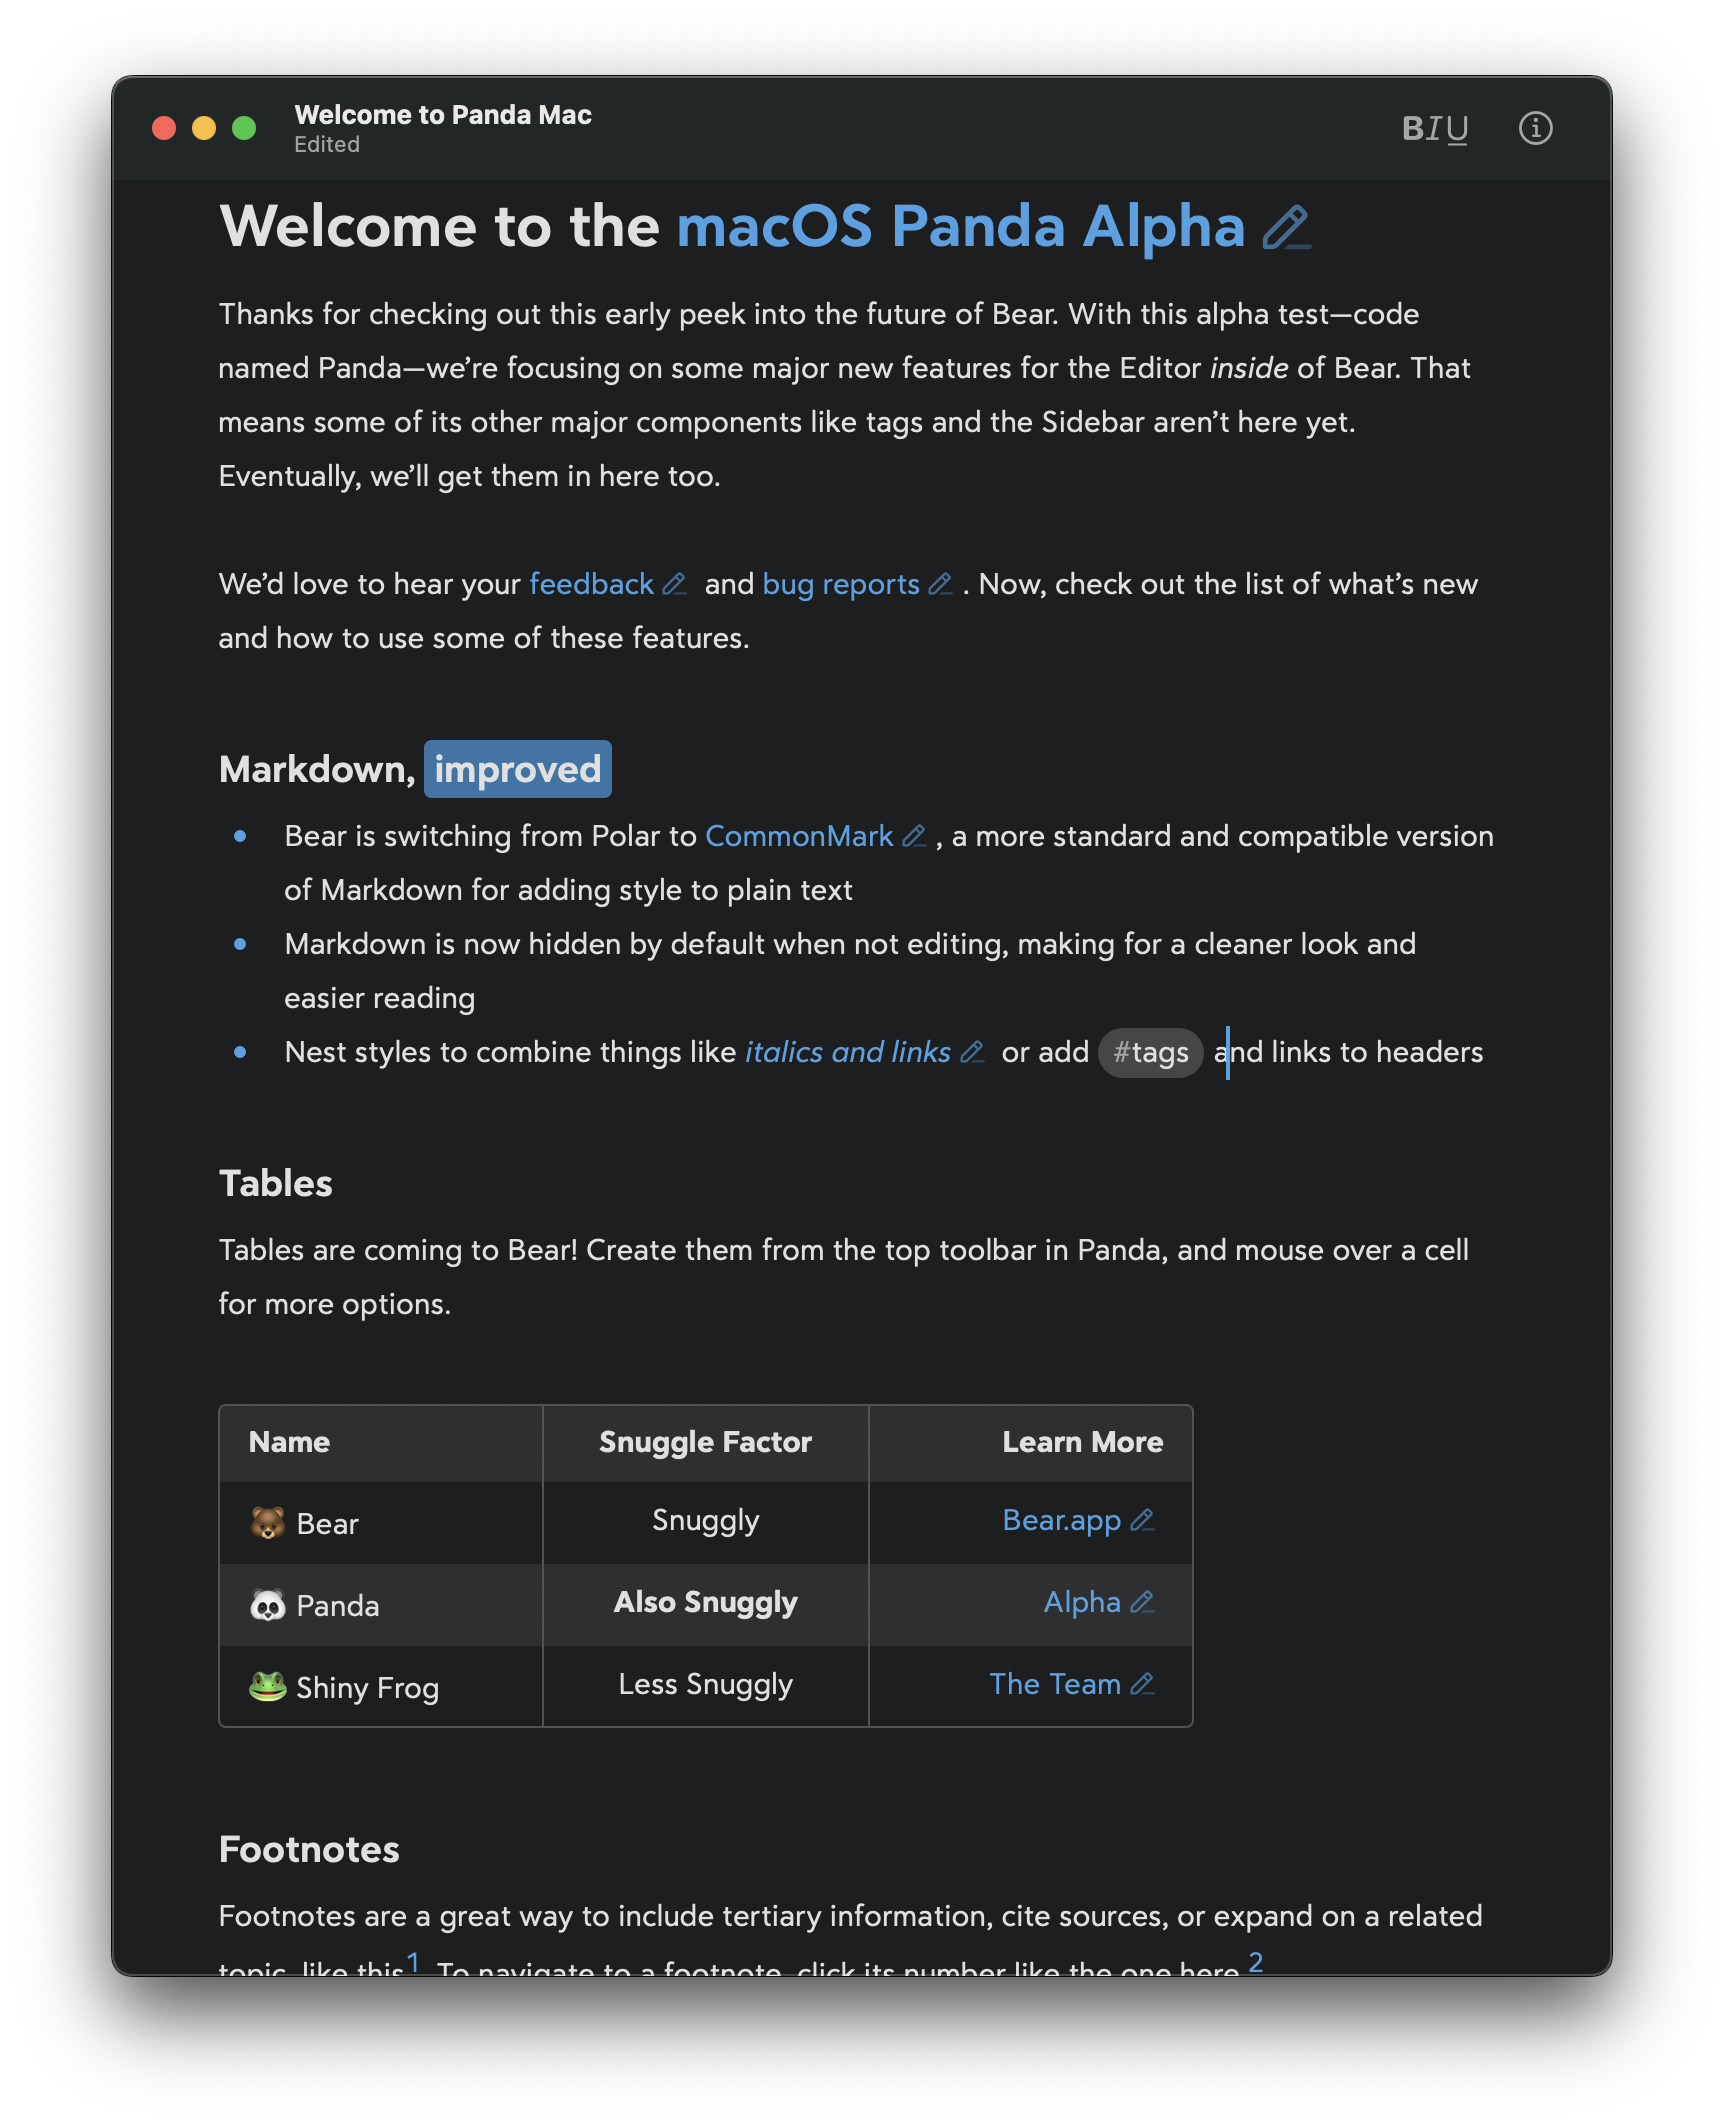Open the macOS Panda Alpha title link
Viewport: 1724px width, 2124px height.
(960, 227)
